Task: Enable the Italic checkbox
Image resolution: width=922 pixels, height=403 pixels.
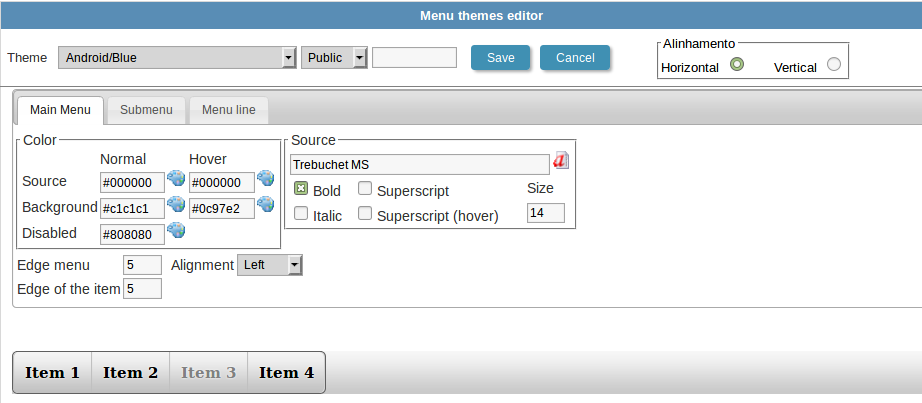Action: click(301, 214)
